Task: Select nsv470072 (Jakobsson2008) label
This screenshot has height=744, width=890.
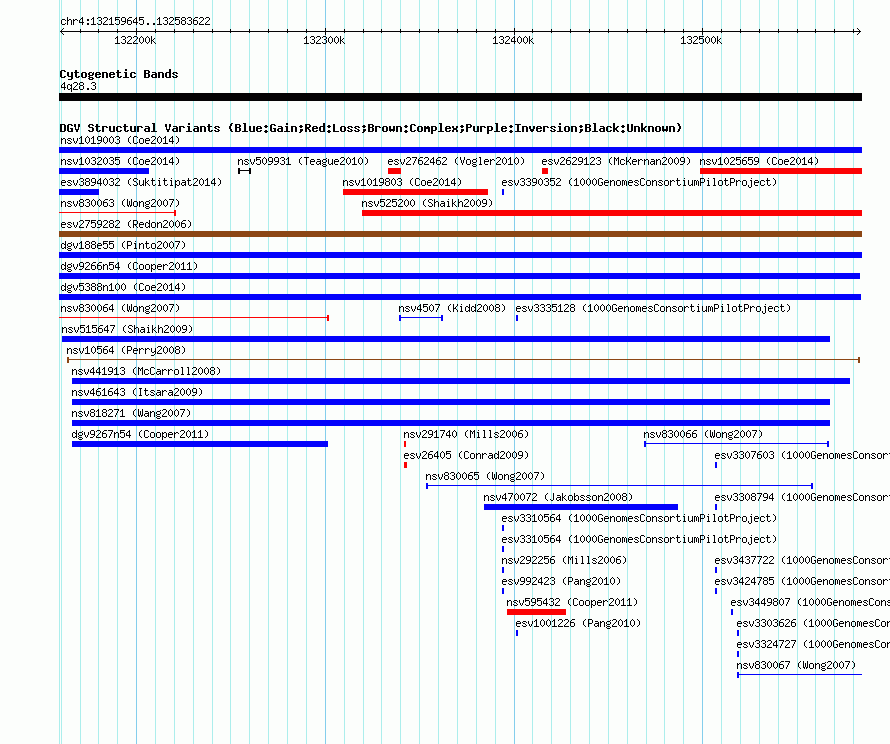Action: pos(558,497)
